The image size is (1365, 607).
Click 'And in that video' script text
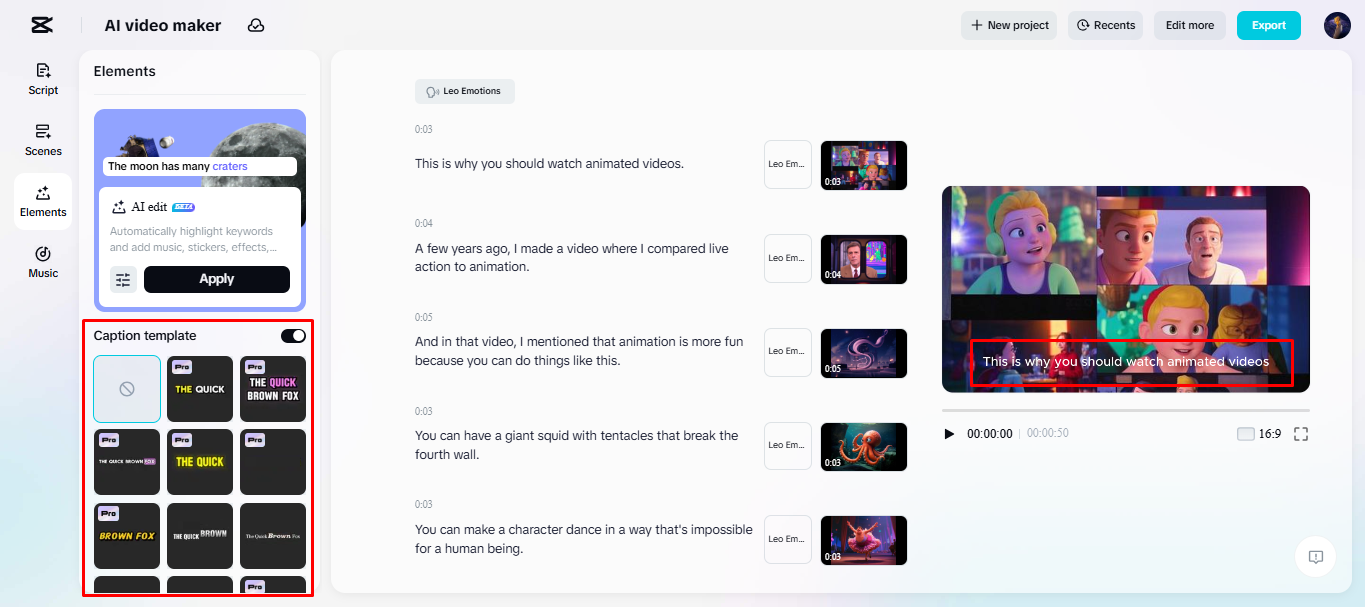coord(579,351)
